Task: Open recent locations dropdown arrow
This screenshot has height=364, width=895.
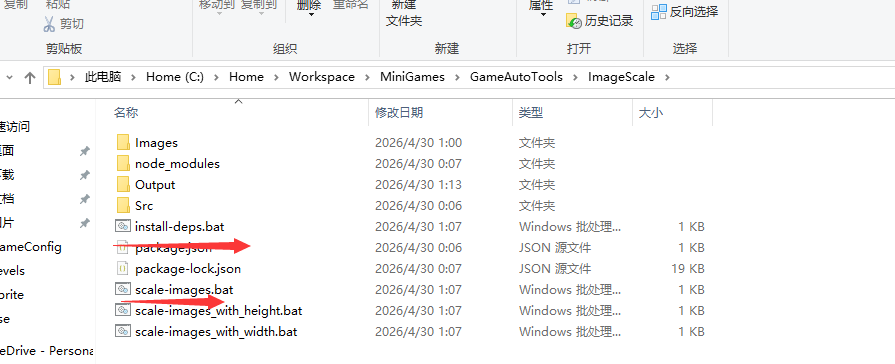Action: (9, 78)
